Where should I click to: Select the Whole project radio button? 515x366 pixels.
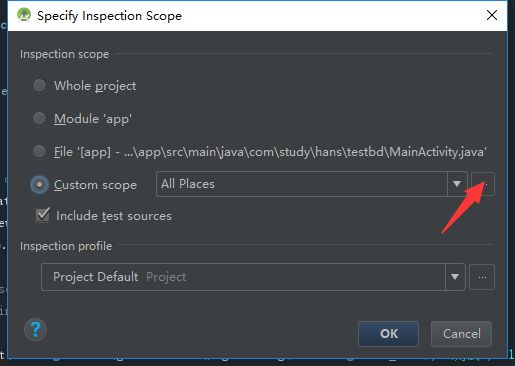coord(39,85)
